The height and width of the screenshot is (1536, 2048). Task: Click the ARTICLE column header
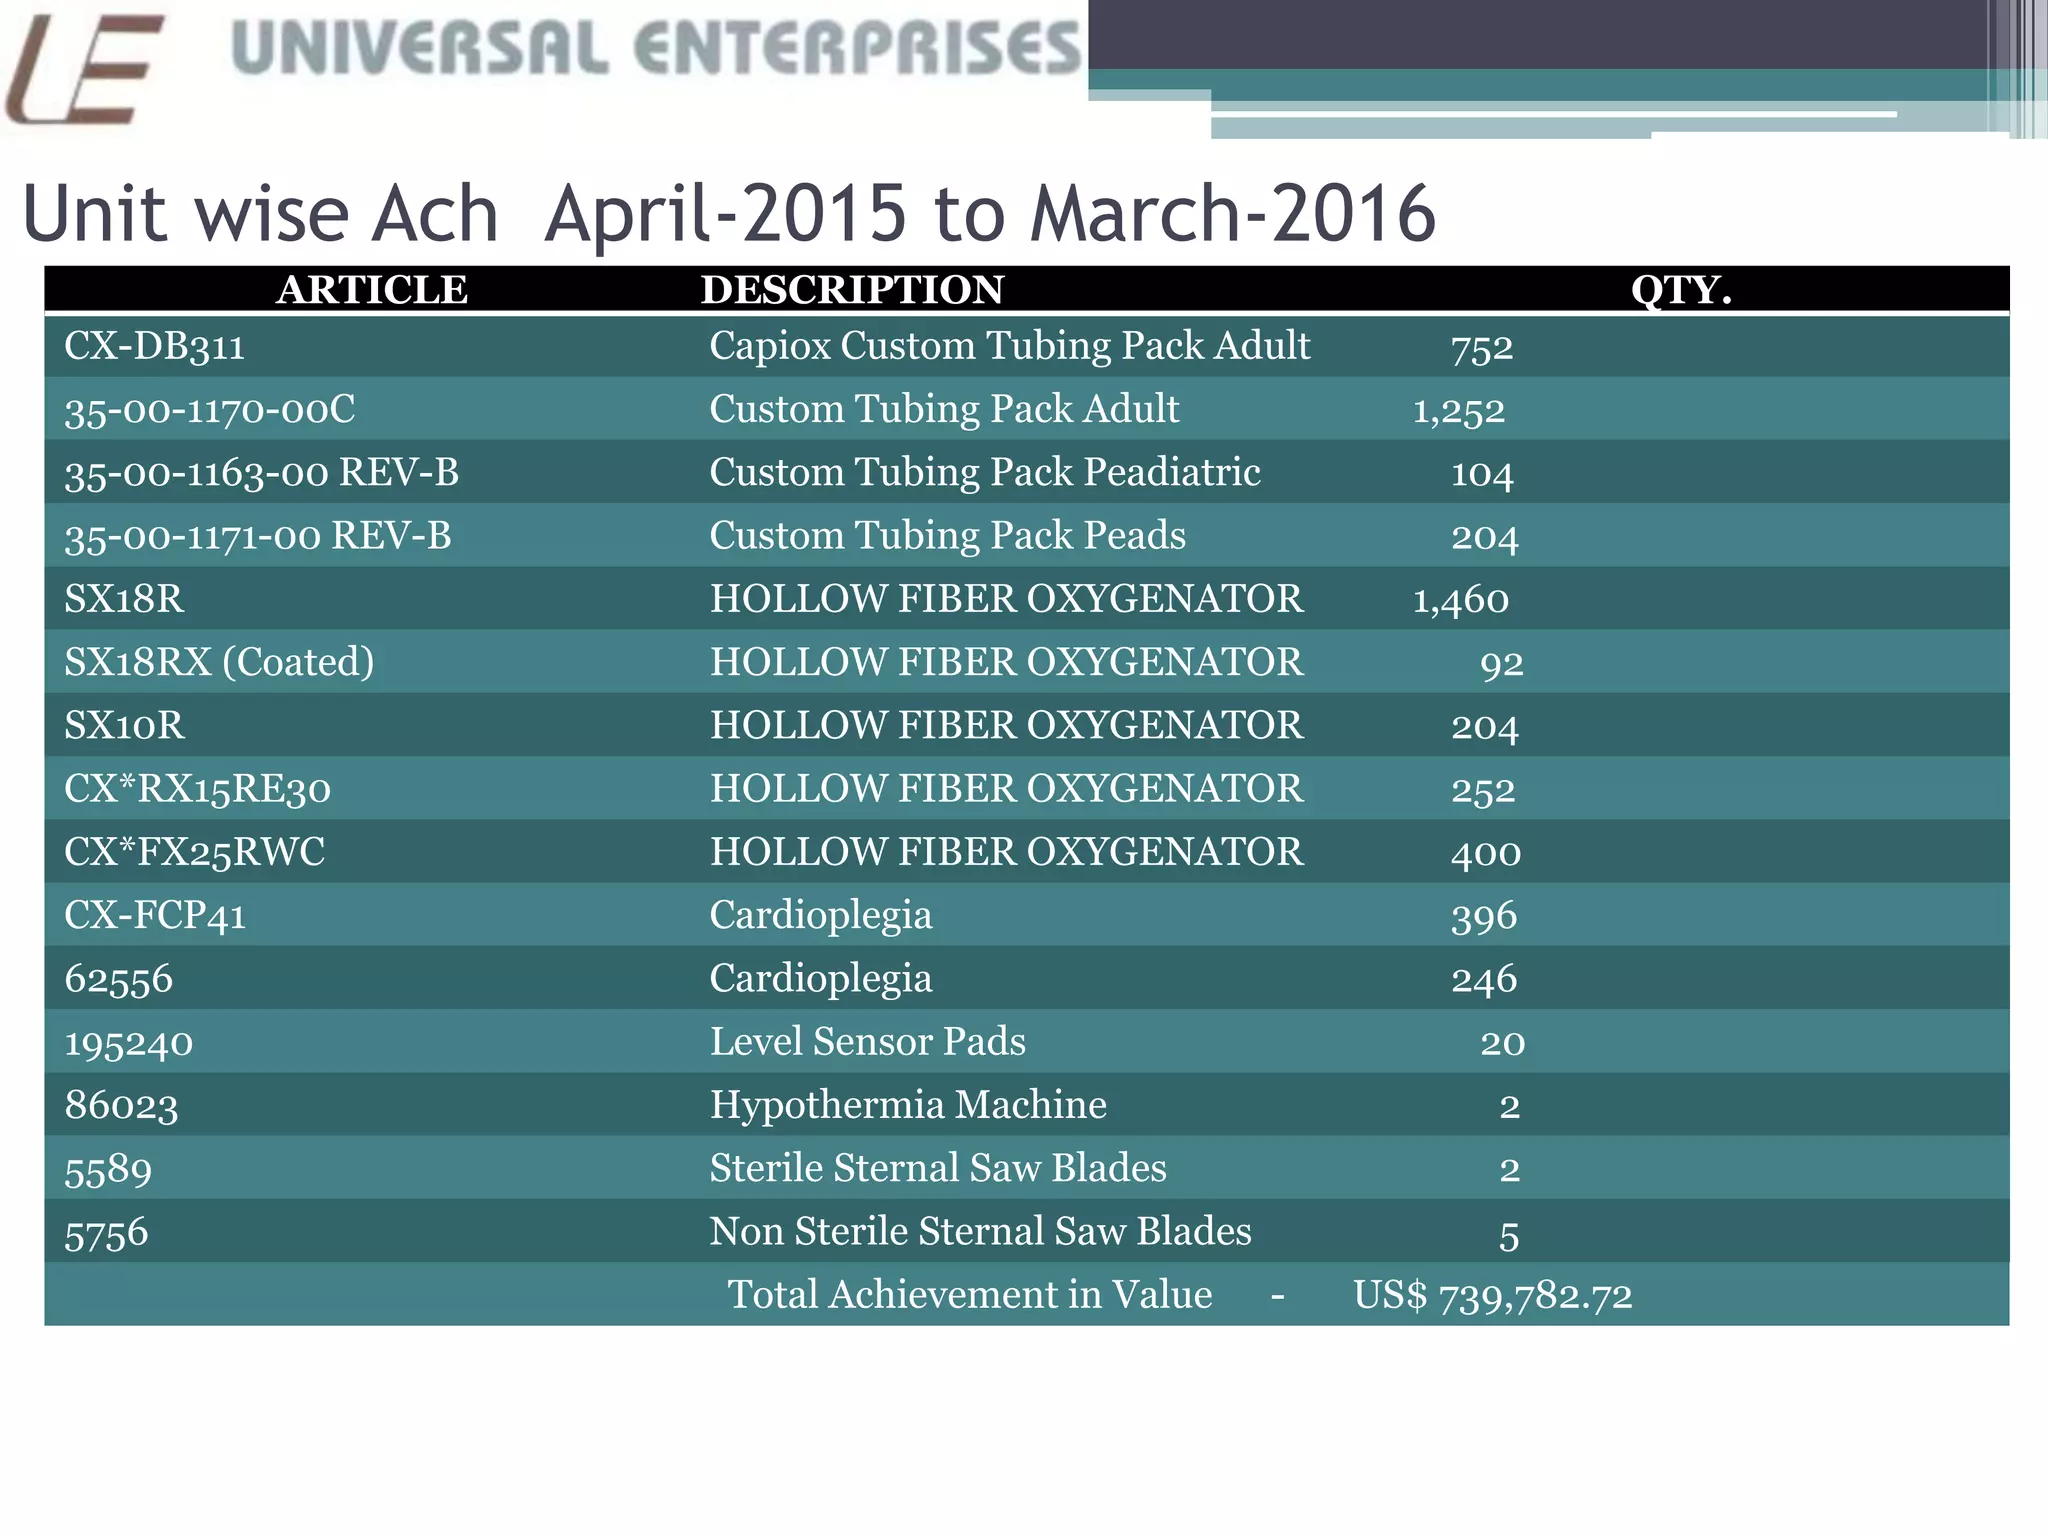[x=372, y=290]
